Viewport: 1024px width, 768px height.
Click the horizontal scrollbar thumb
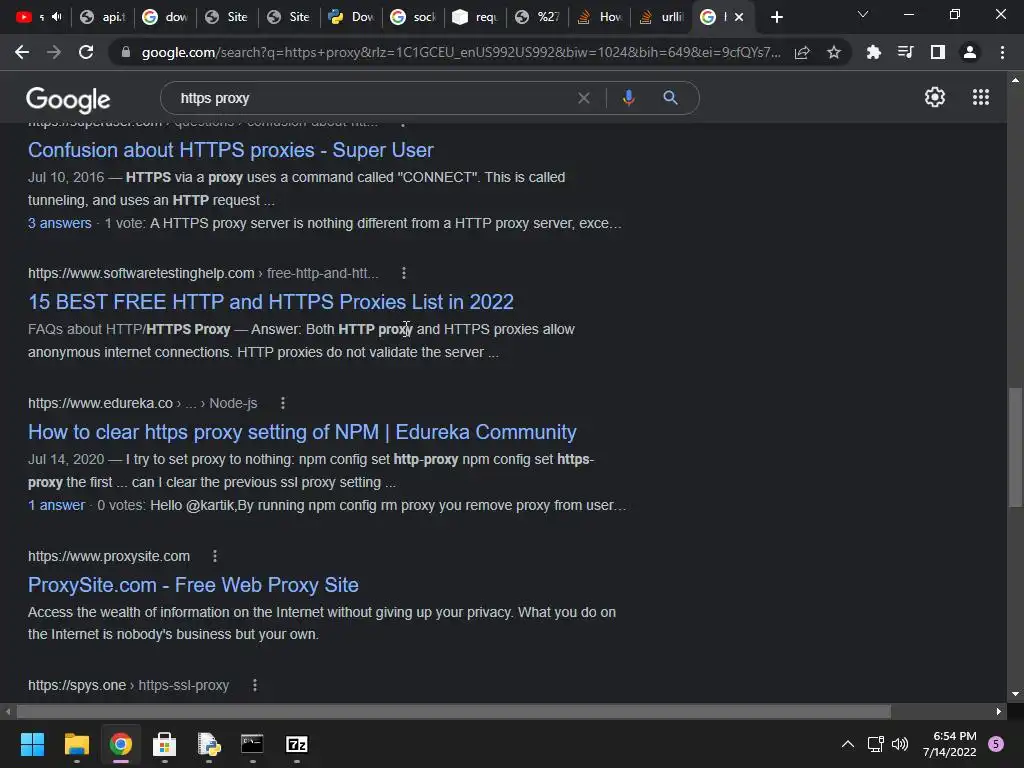453,711
